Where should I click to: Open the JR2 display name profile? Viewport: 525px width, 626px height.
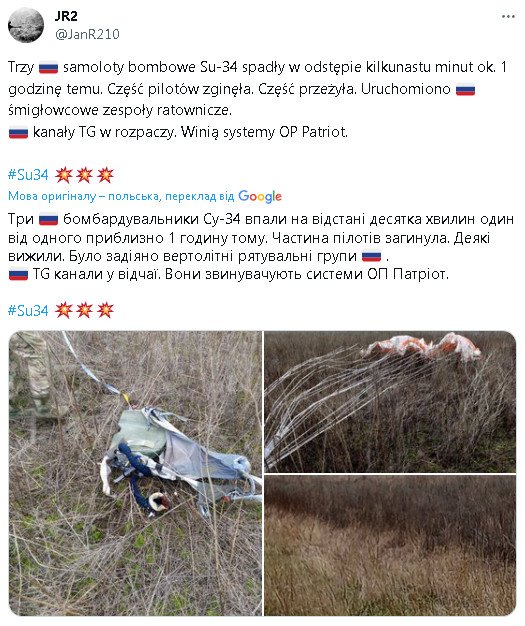pos(66,16)
